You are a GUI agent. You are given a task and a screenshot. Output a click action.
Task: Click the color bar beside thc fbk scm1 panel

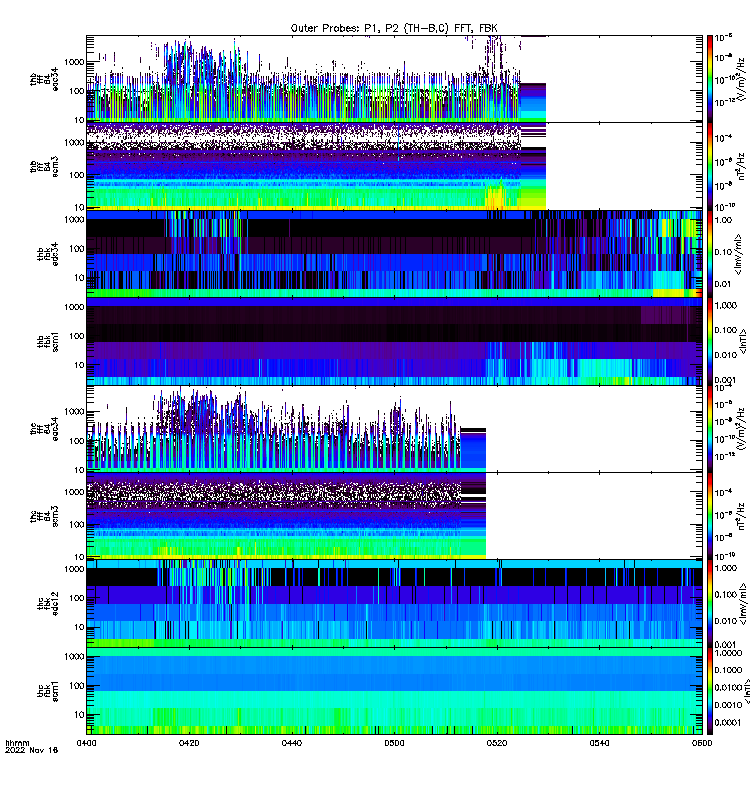coord(710,691)
